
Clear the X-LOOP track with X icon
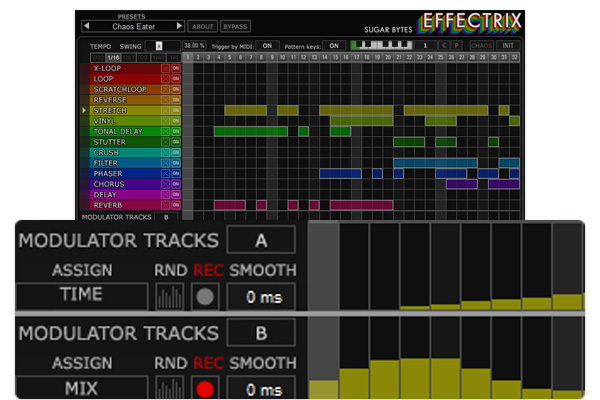coord(165,67)
